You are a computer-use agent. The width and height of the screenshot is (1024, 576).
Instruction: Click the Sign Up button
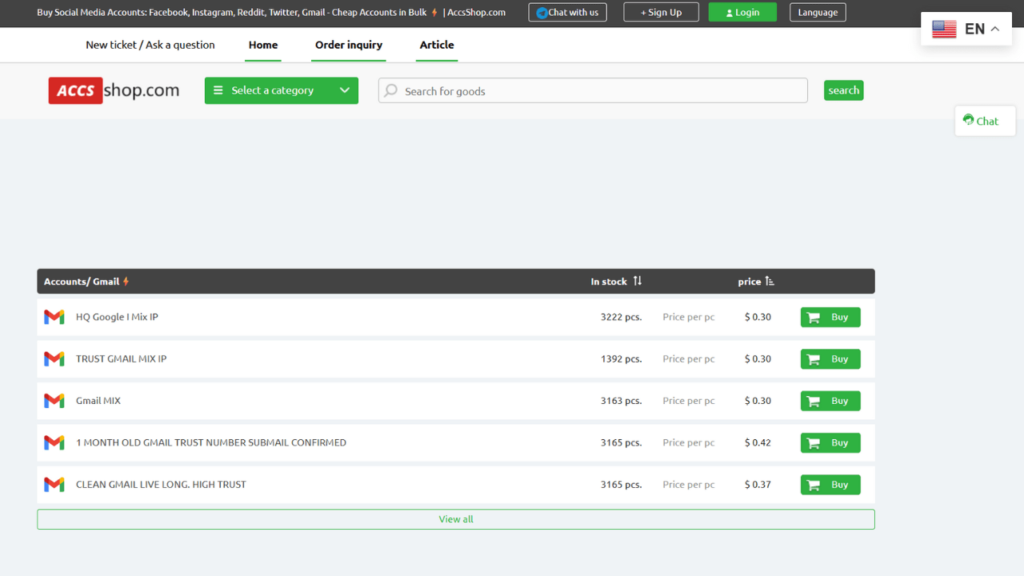tap(661, 12)
